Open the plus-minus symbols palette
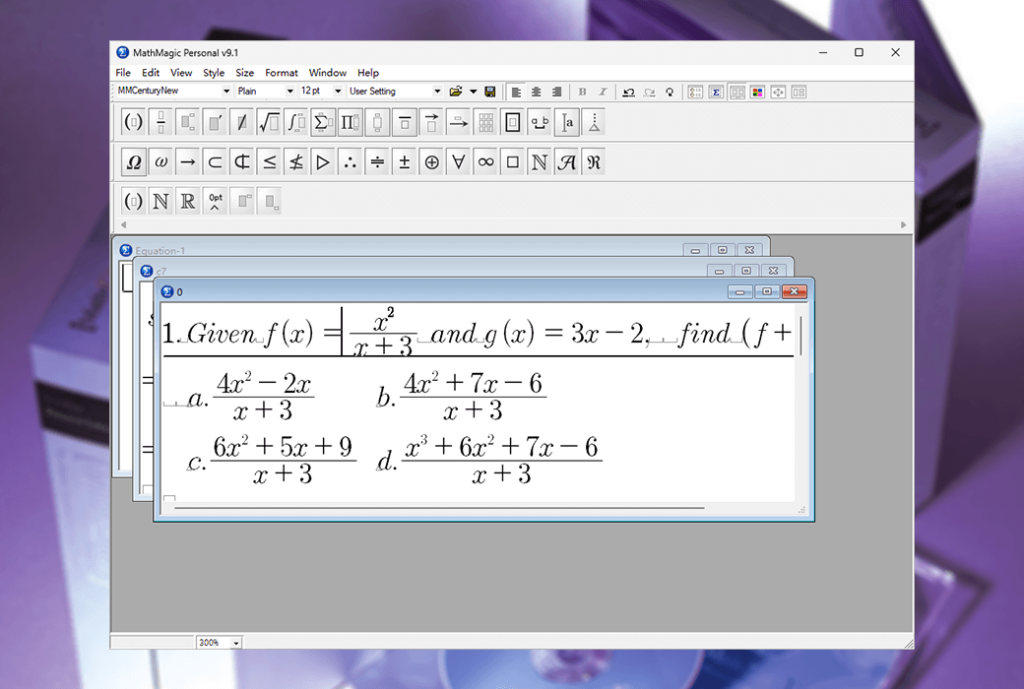The width and height of the screenshot is (1024, 689). [x=404, y=162]
